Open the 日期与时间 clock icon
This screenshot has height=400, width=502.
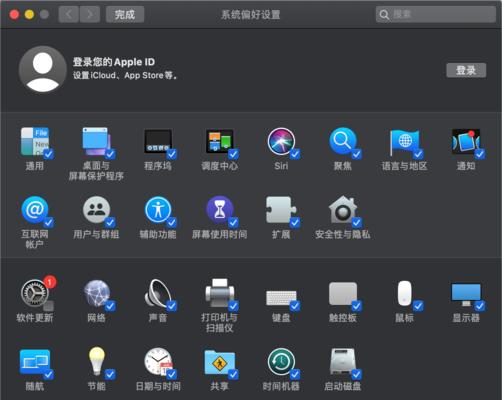point(158,362)
